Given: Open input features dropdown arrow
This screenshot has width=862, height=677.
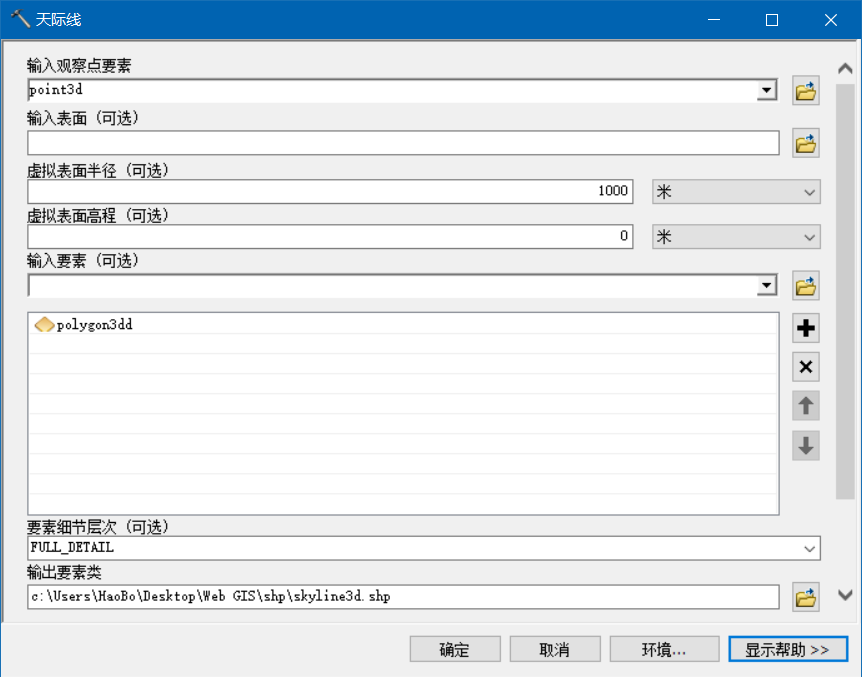Looking at the screenshot, I should (766, 285).
